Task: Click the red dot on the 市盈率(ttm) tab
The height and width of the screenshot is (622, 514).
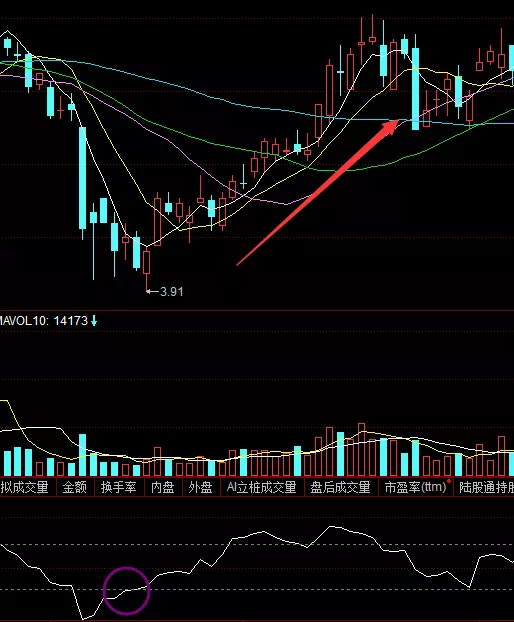Action: pos(449,481)
